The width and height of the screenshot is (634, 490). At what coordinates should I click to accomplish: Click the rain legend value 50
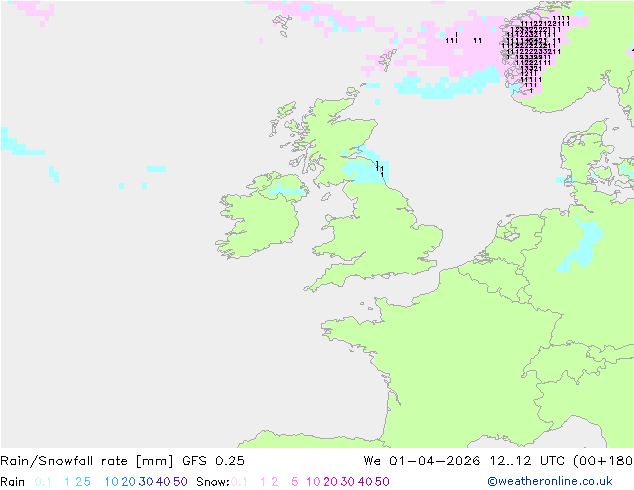point(180,482)
